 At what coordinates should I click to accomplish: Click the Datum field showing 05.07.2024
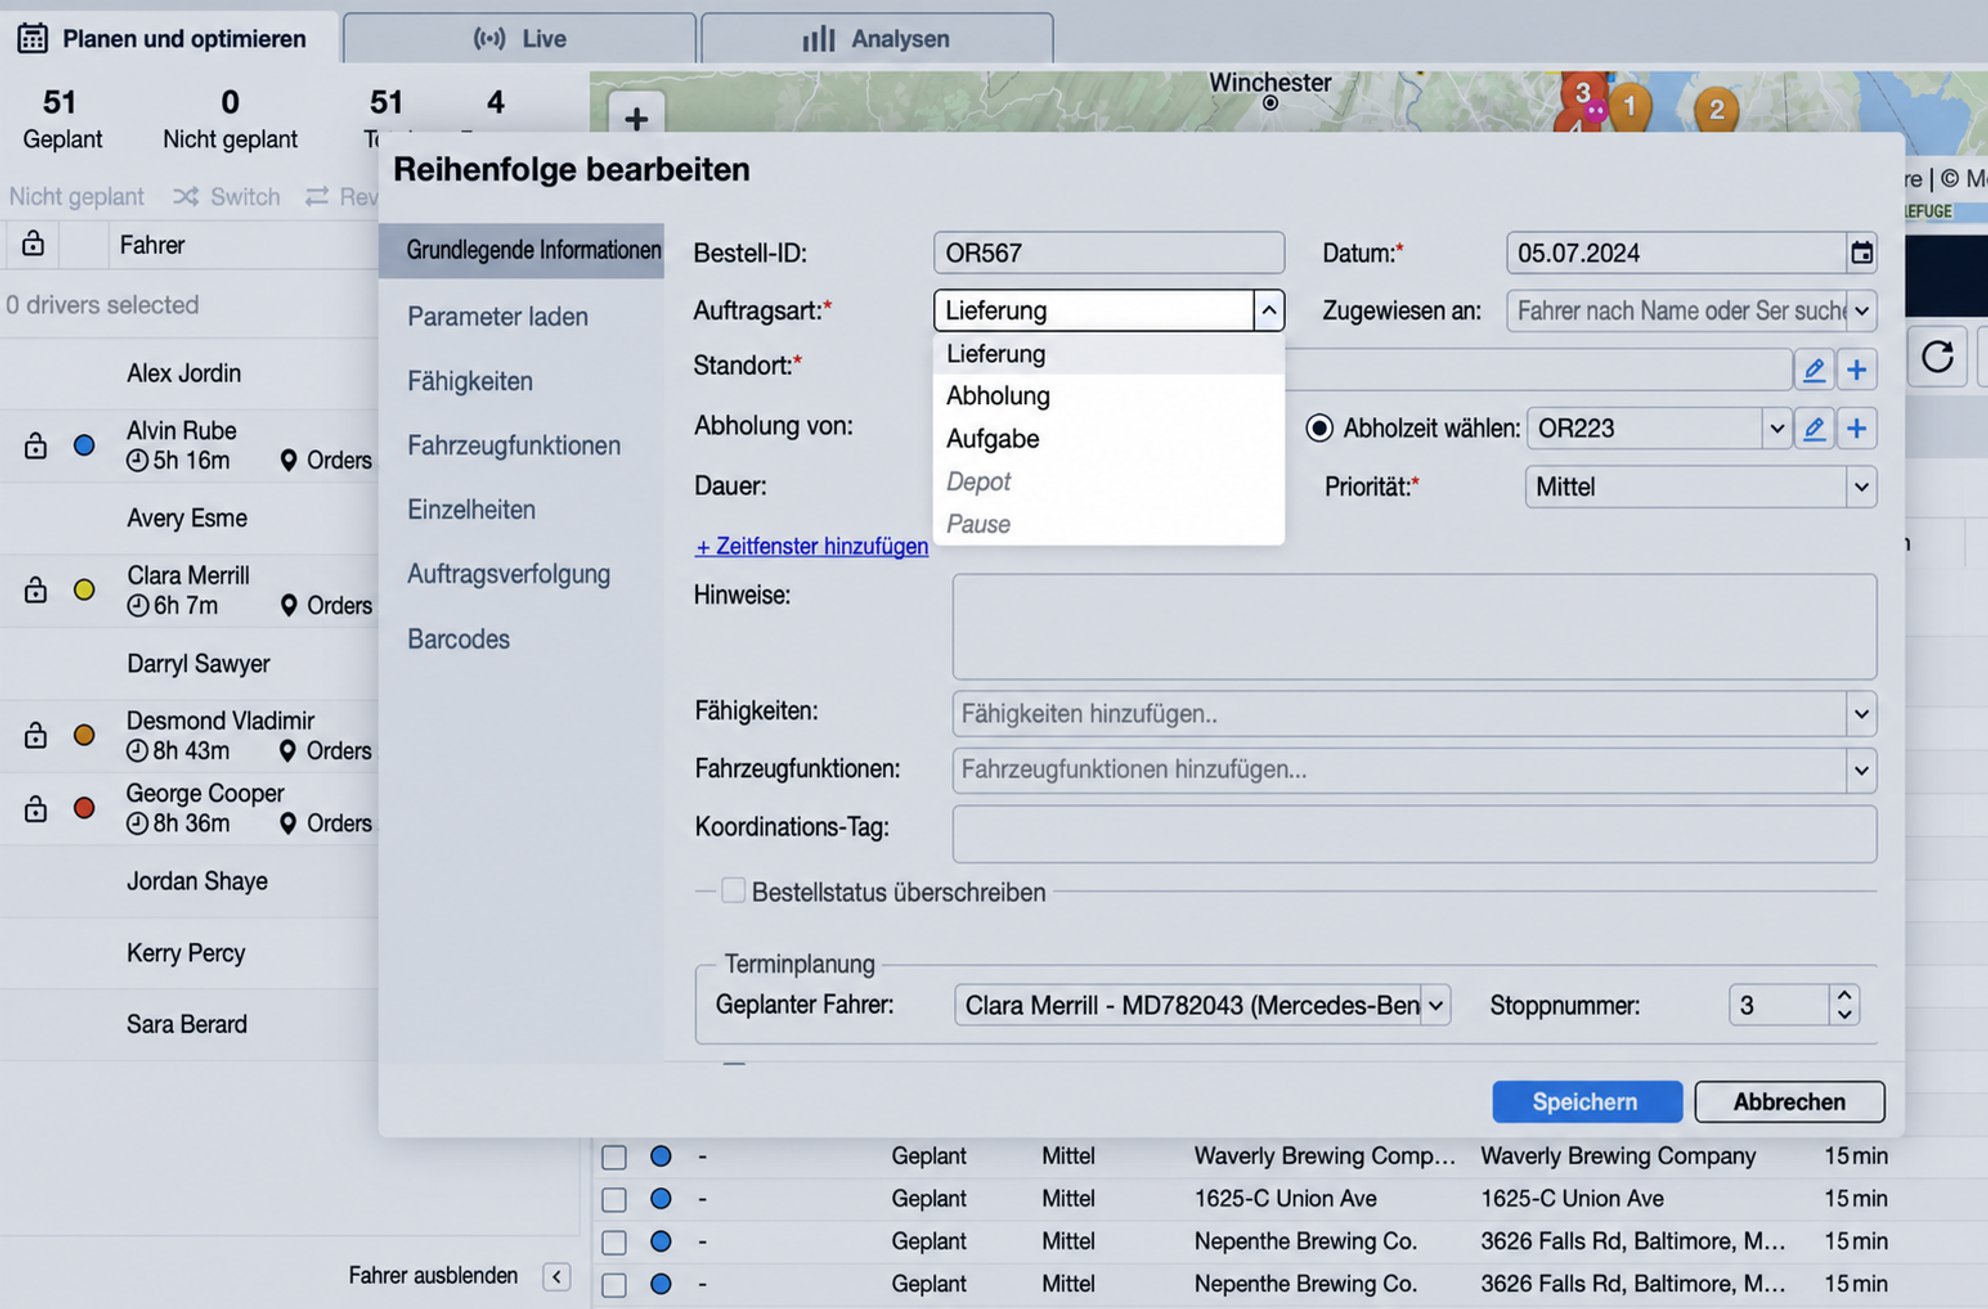(x=1676, y=253)
